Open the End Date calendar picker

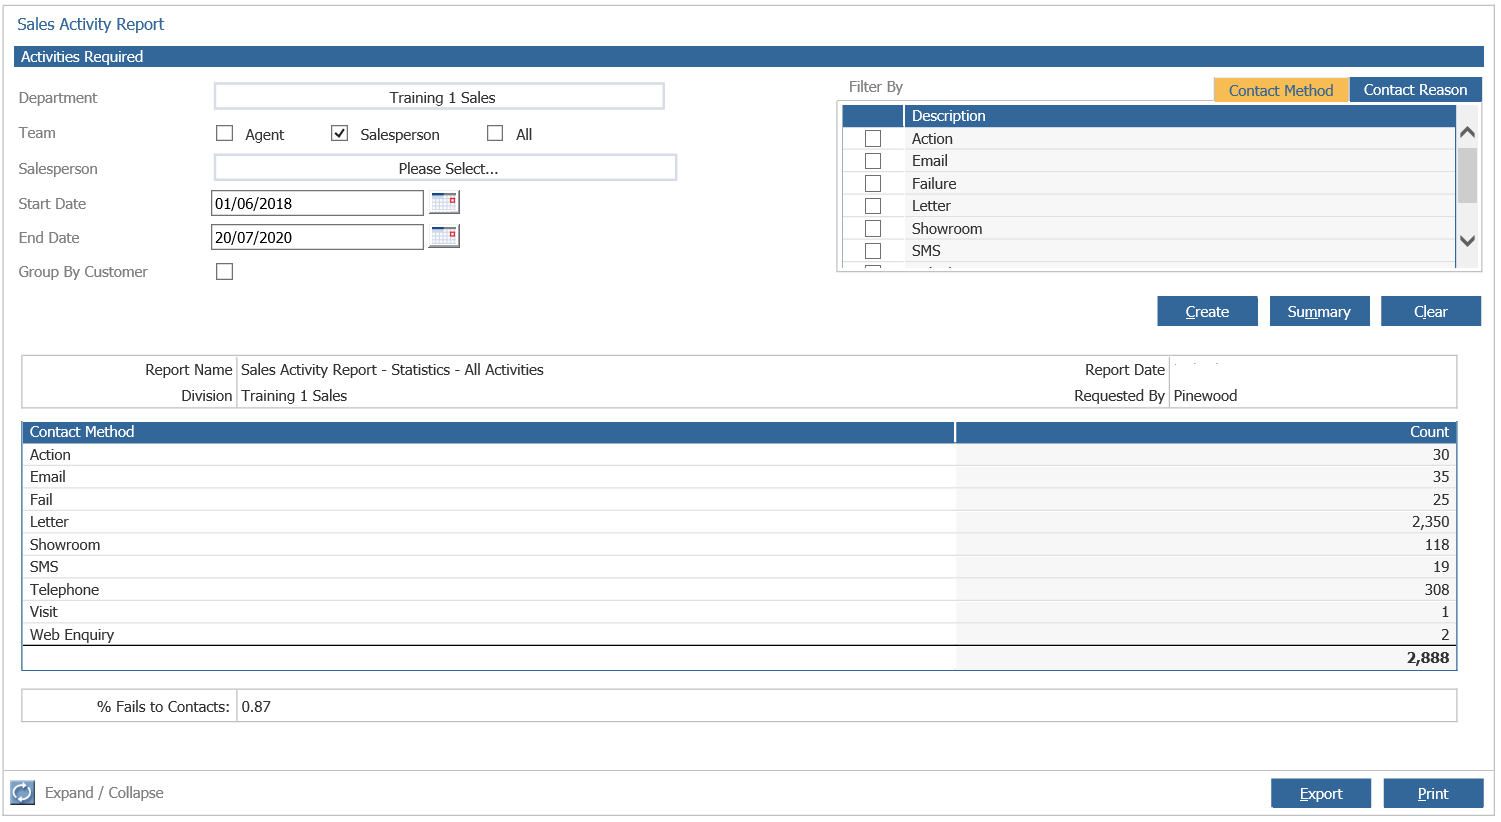tap(444, 237)
